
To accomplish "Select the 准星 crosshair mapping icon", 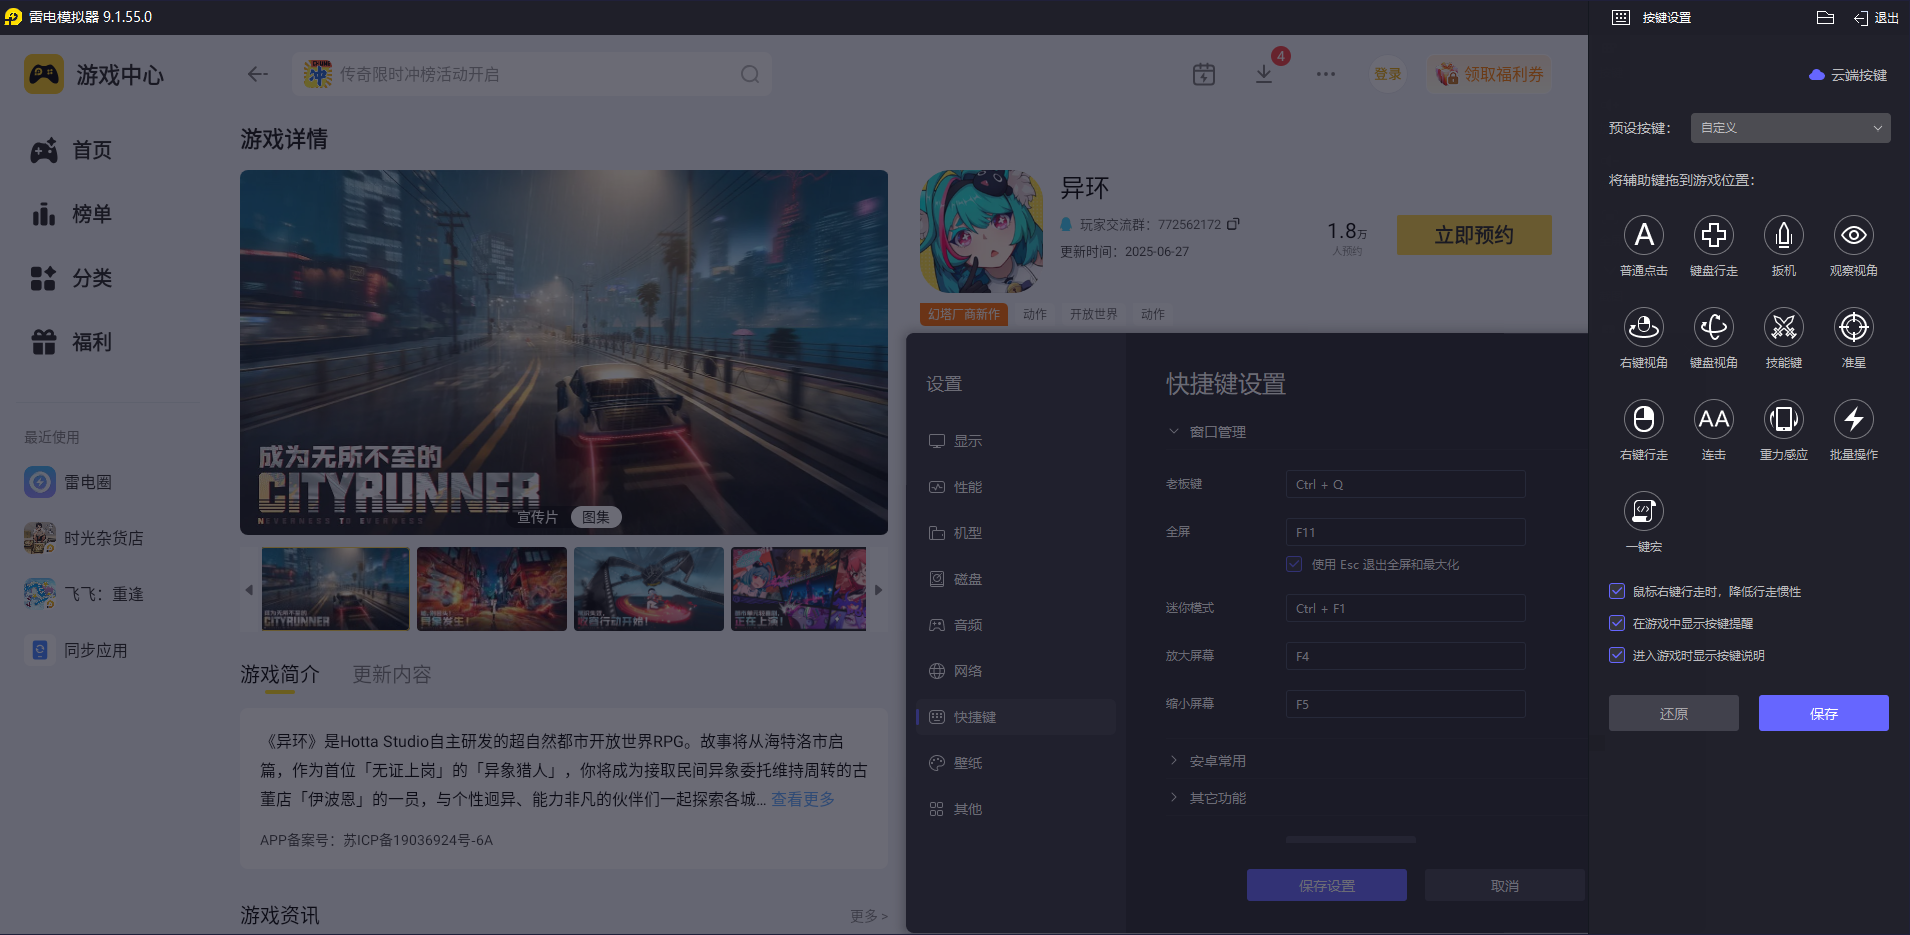I will pos(1853,327).
